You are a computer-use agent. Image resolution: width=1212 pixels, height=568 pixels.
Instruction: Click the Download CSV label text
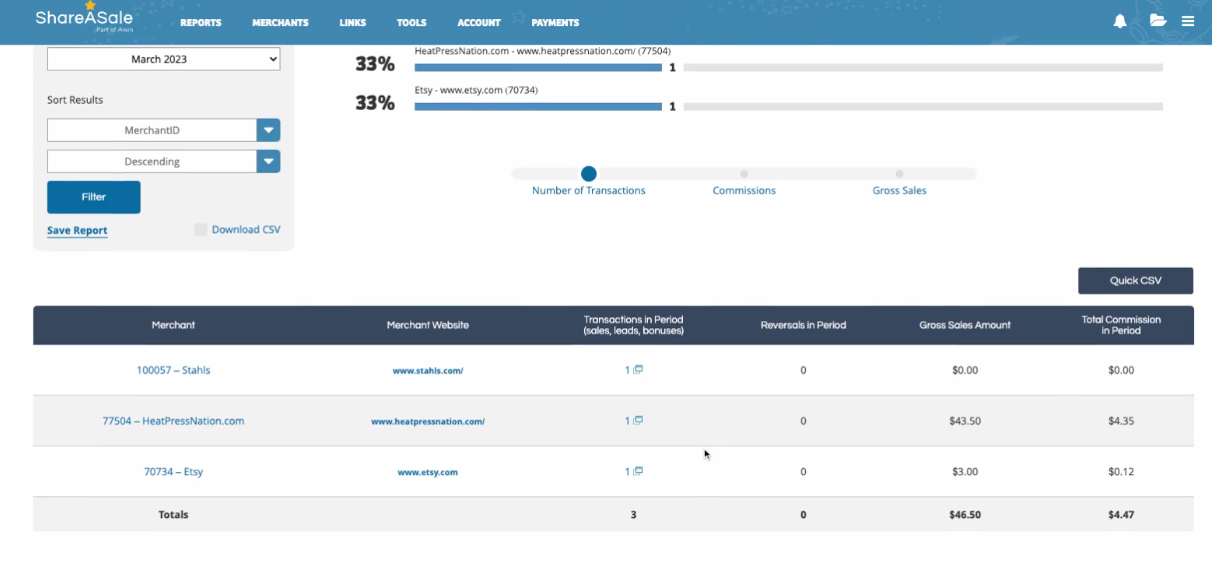coord(246,230)
